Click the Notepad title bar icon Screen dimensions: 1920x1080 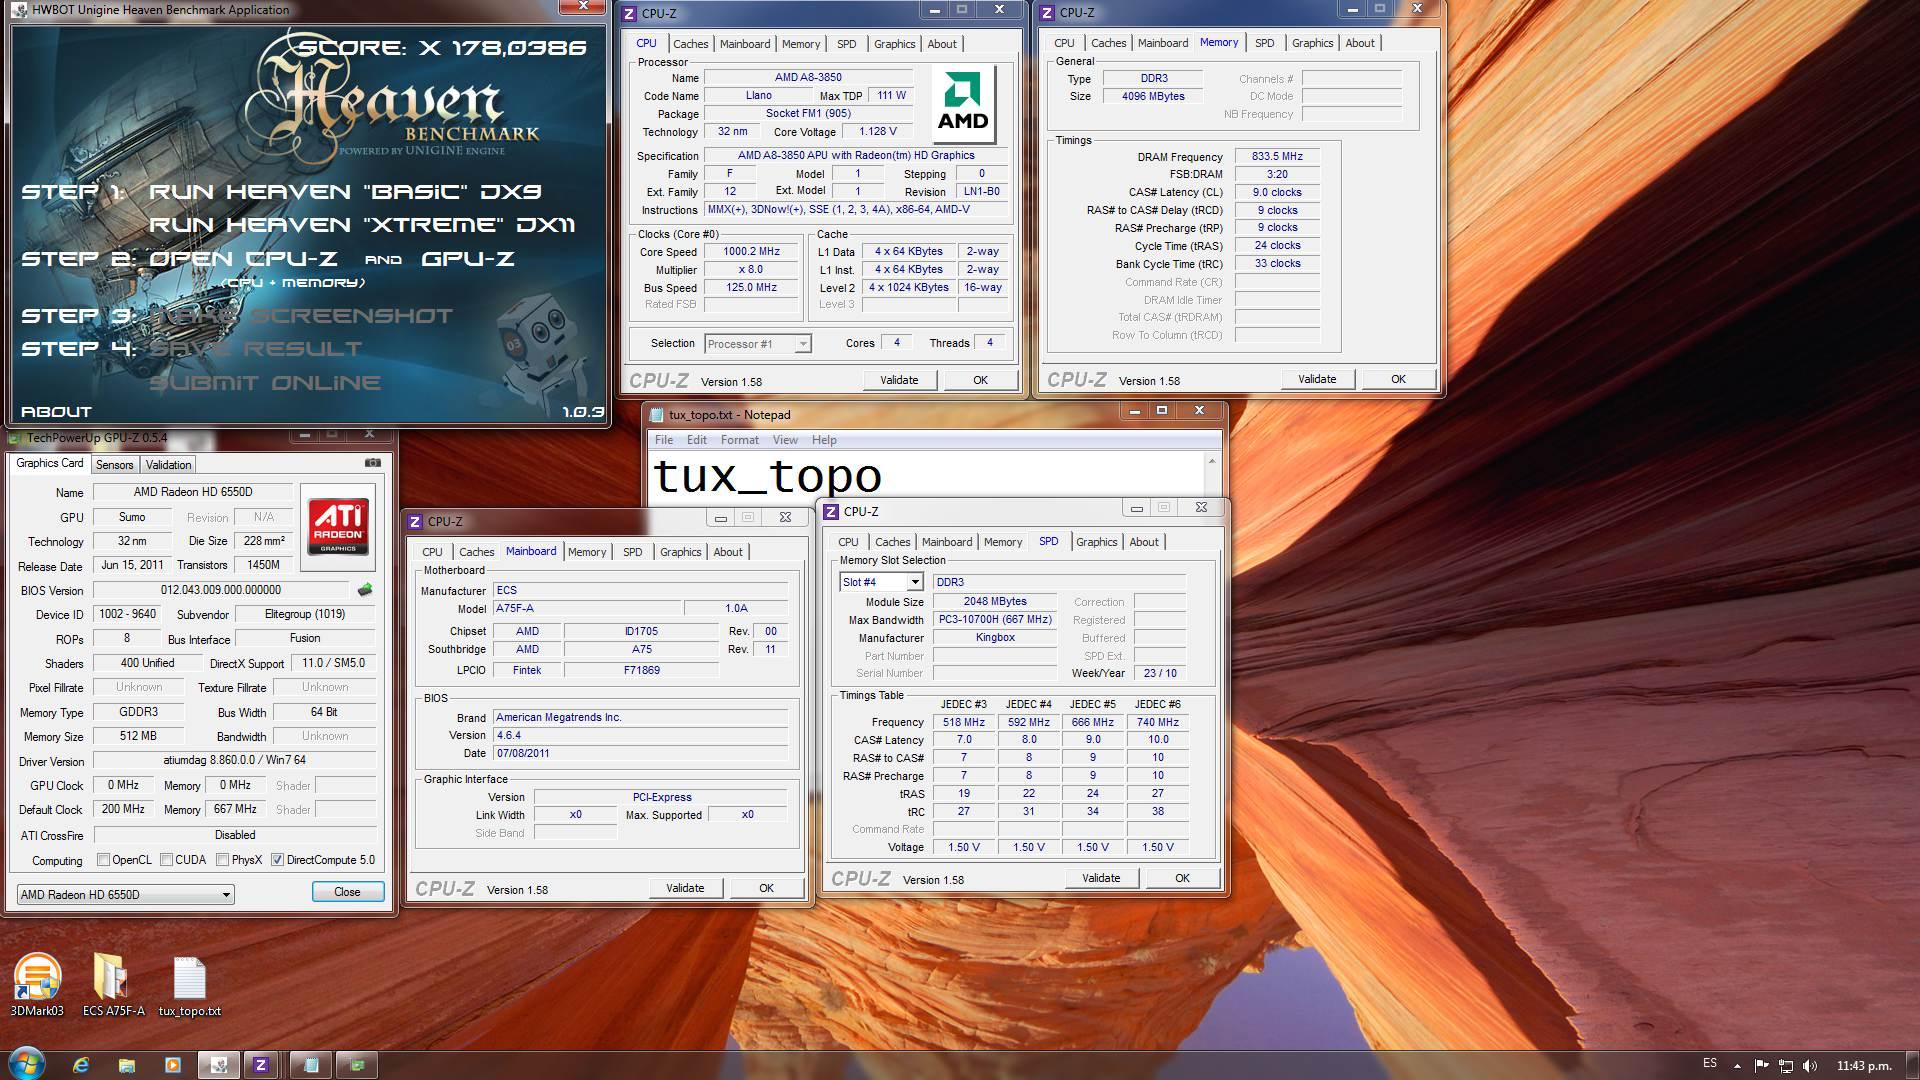point(656,415)
